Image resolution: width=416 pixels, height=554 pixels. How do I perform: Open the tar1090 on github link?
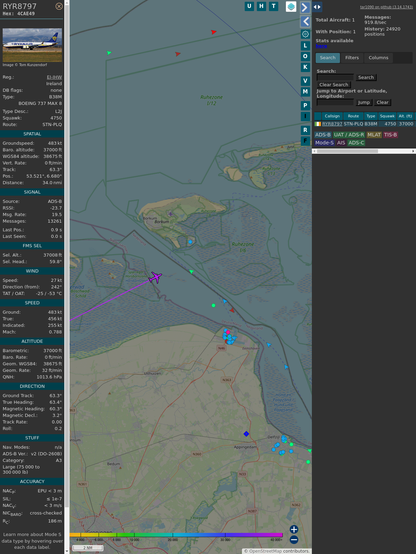386,7
